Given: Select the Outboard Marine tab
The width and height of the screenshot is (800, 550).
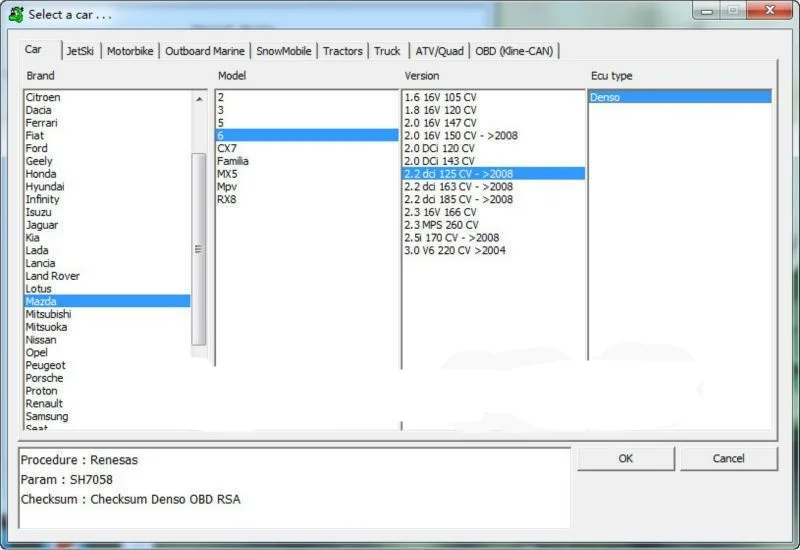Looking at the screenshot, I should [205, 51].
